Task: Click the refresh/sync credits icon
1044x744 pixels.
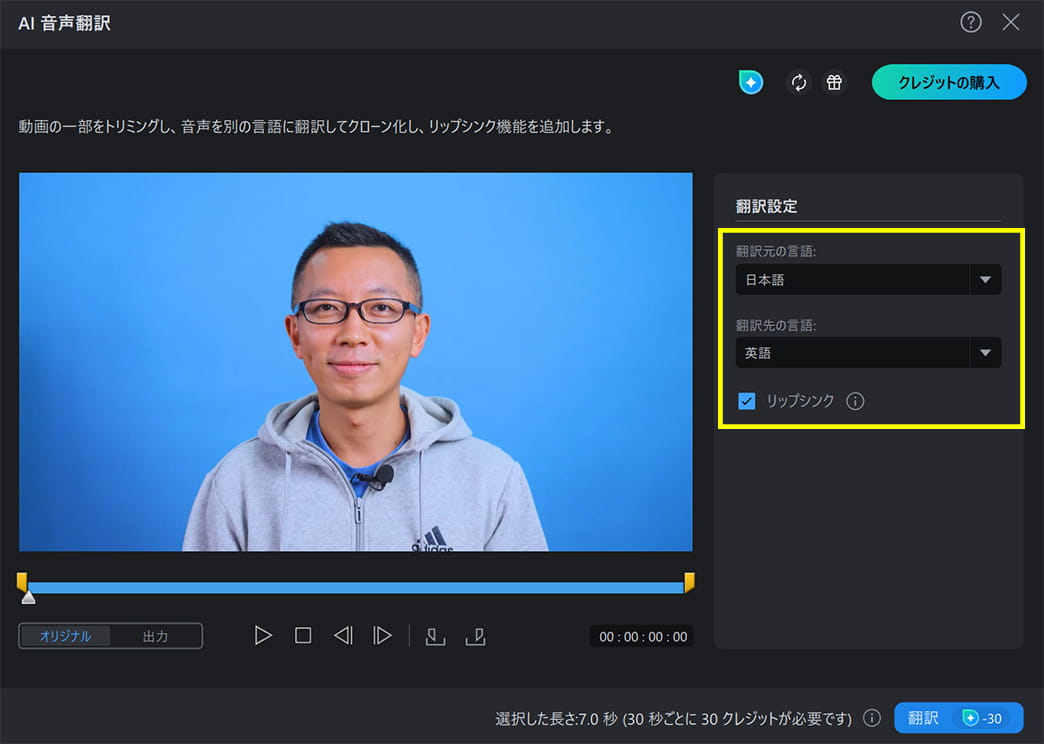Action: pyautogui.click(x=798, y=82)
